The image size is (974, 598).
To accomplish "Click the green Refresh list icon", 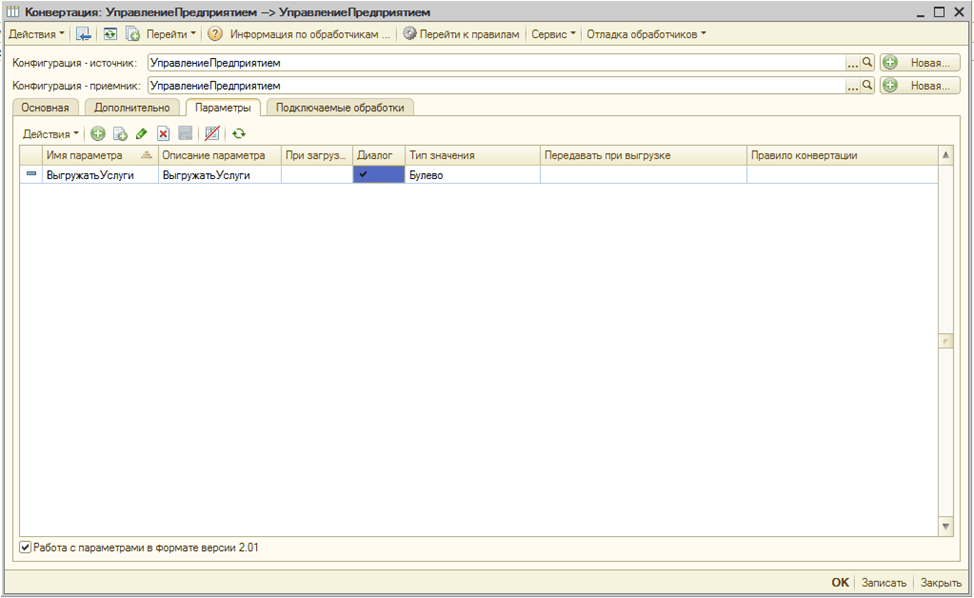I will [239, 133].
